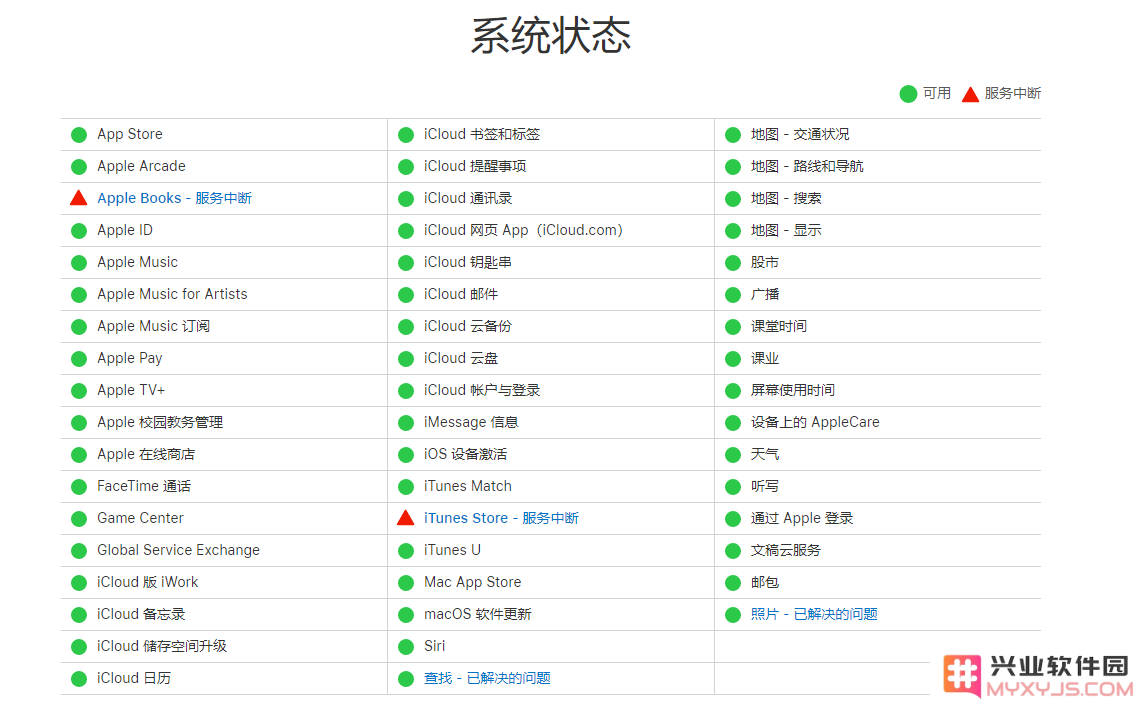This screenshot has height=713, width=1146.
Task: Click green status dot beside App Store
Action: 79,134
